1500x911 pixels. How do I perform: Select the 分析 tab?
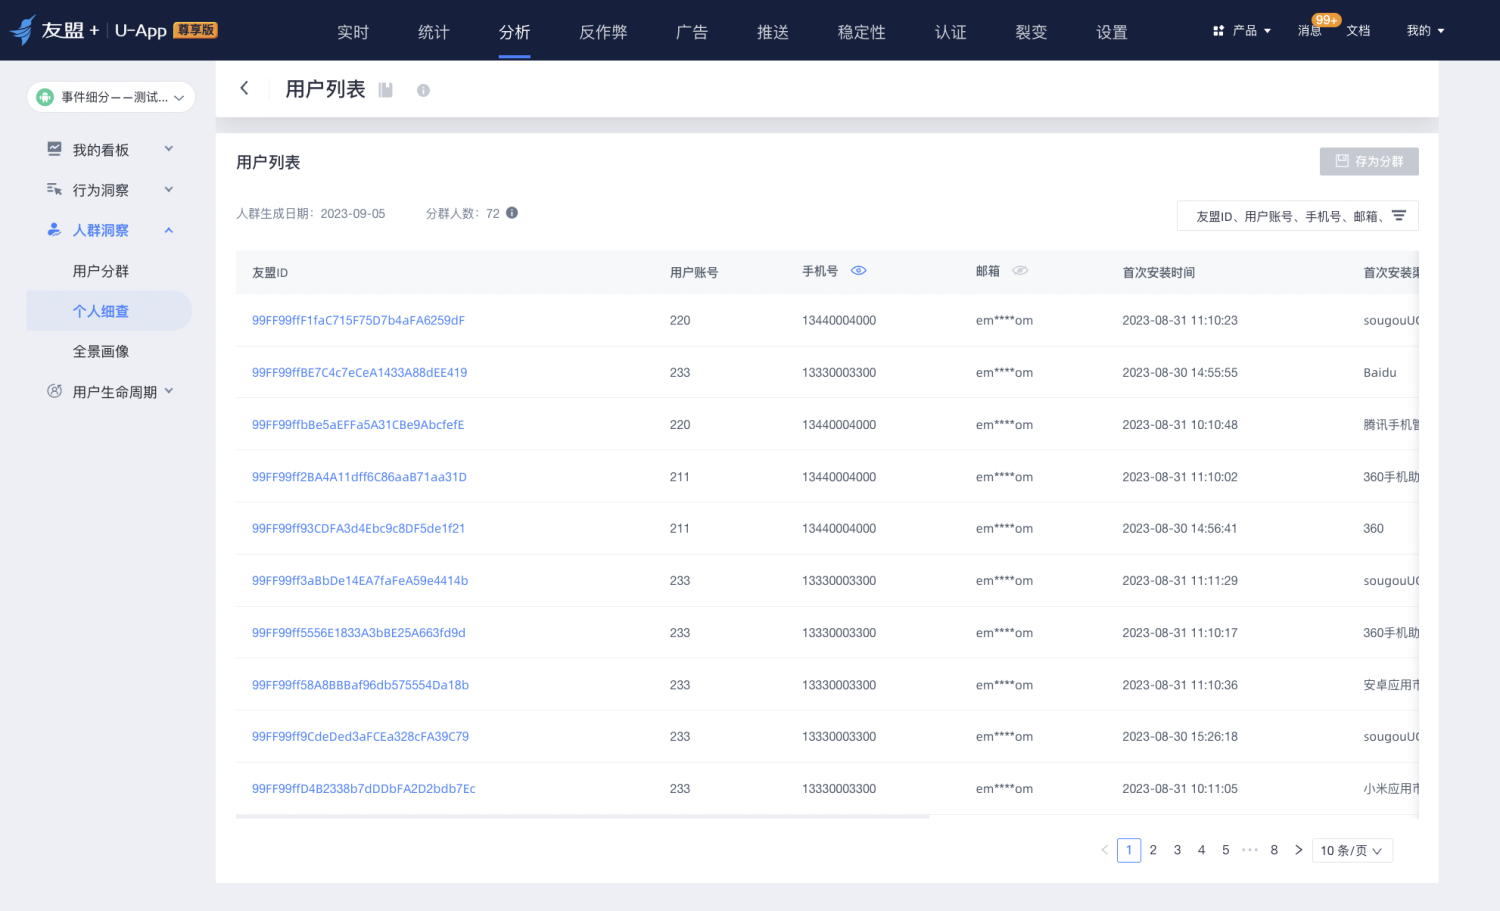point(515,32)
